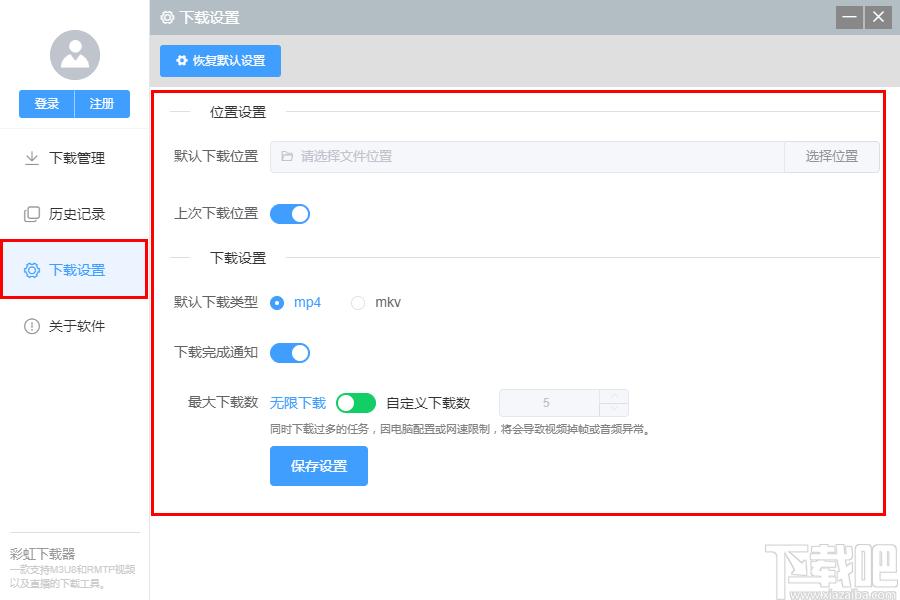Click the 登录 login button
Screen dimensions: 900x600
46,104
